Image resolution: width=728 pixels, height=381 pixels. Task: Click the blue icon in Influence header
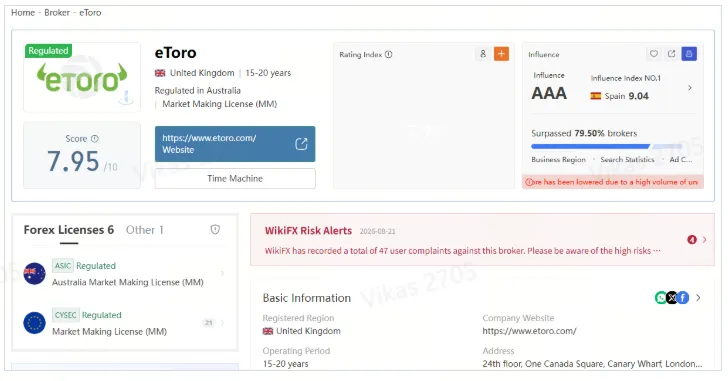coord(689,54)
